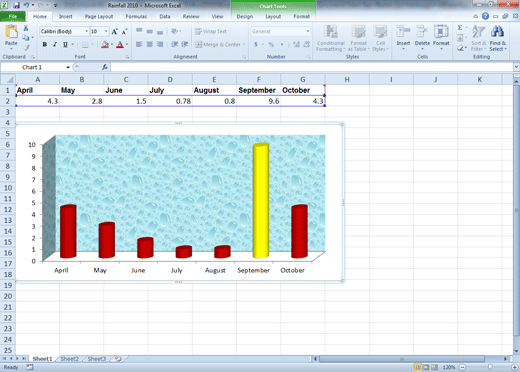Viewport: 520px width, 372px height.
Task: Click the Format as Table icon
Action: (x=358, y=32)
